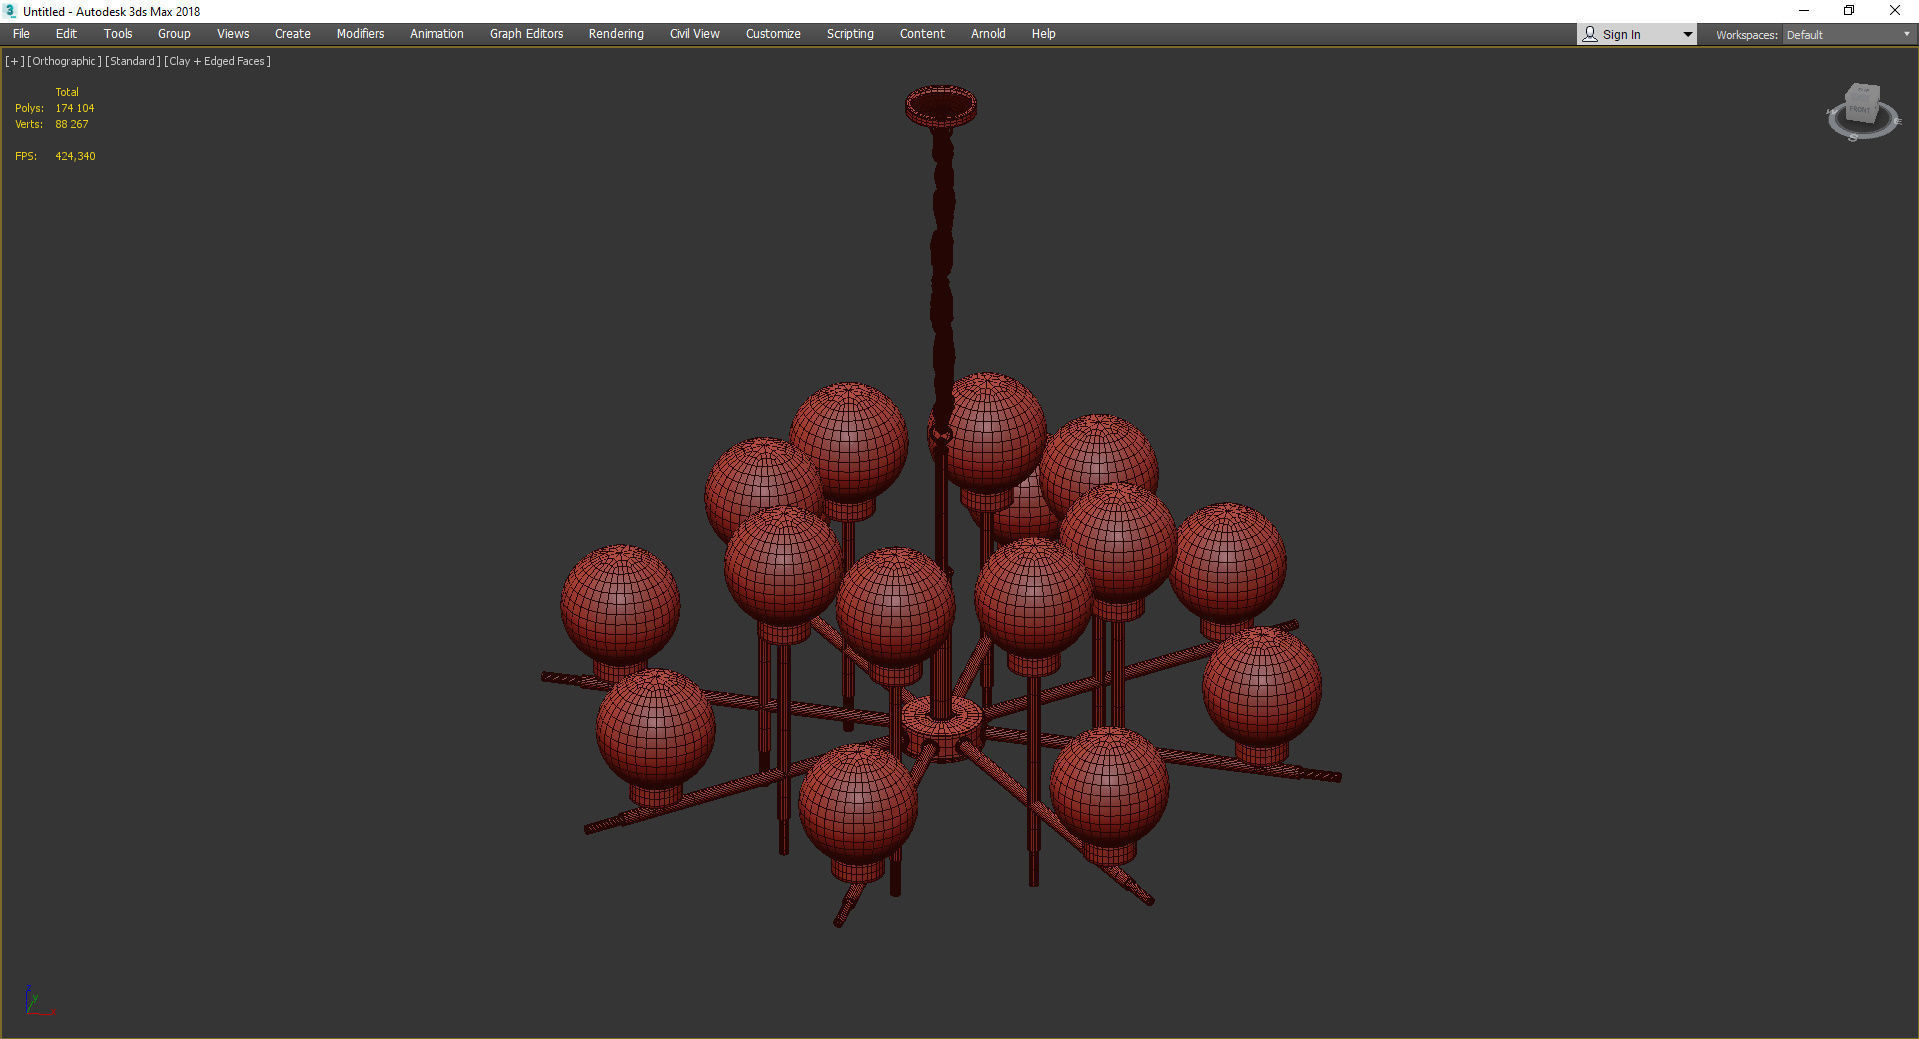Select the chandelier's ceiling canopy ring
The image size is (1919, 1039).
click(x=941, y=105)
